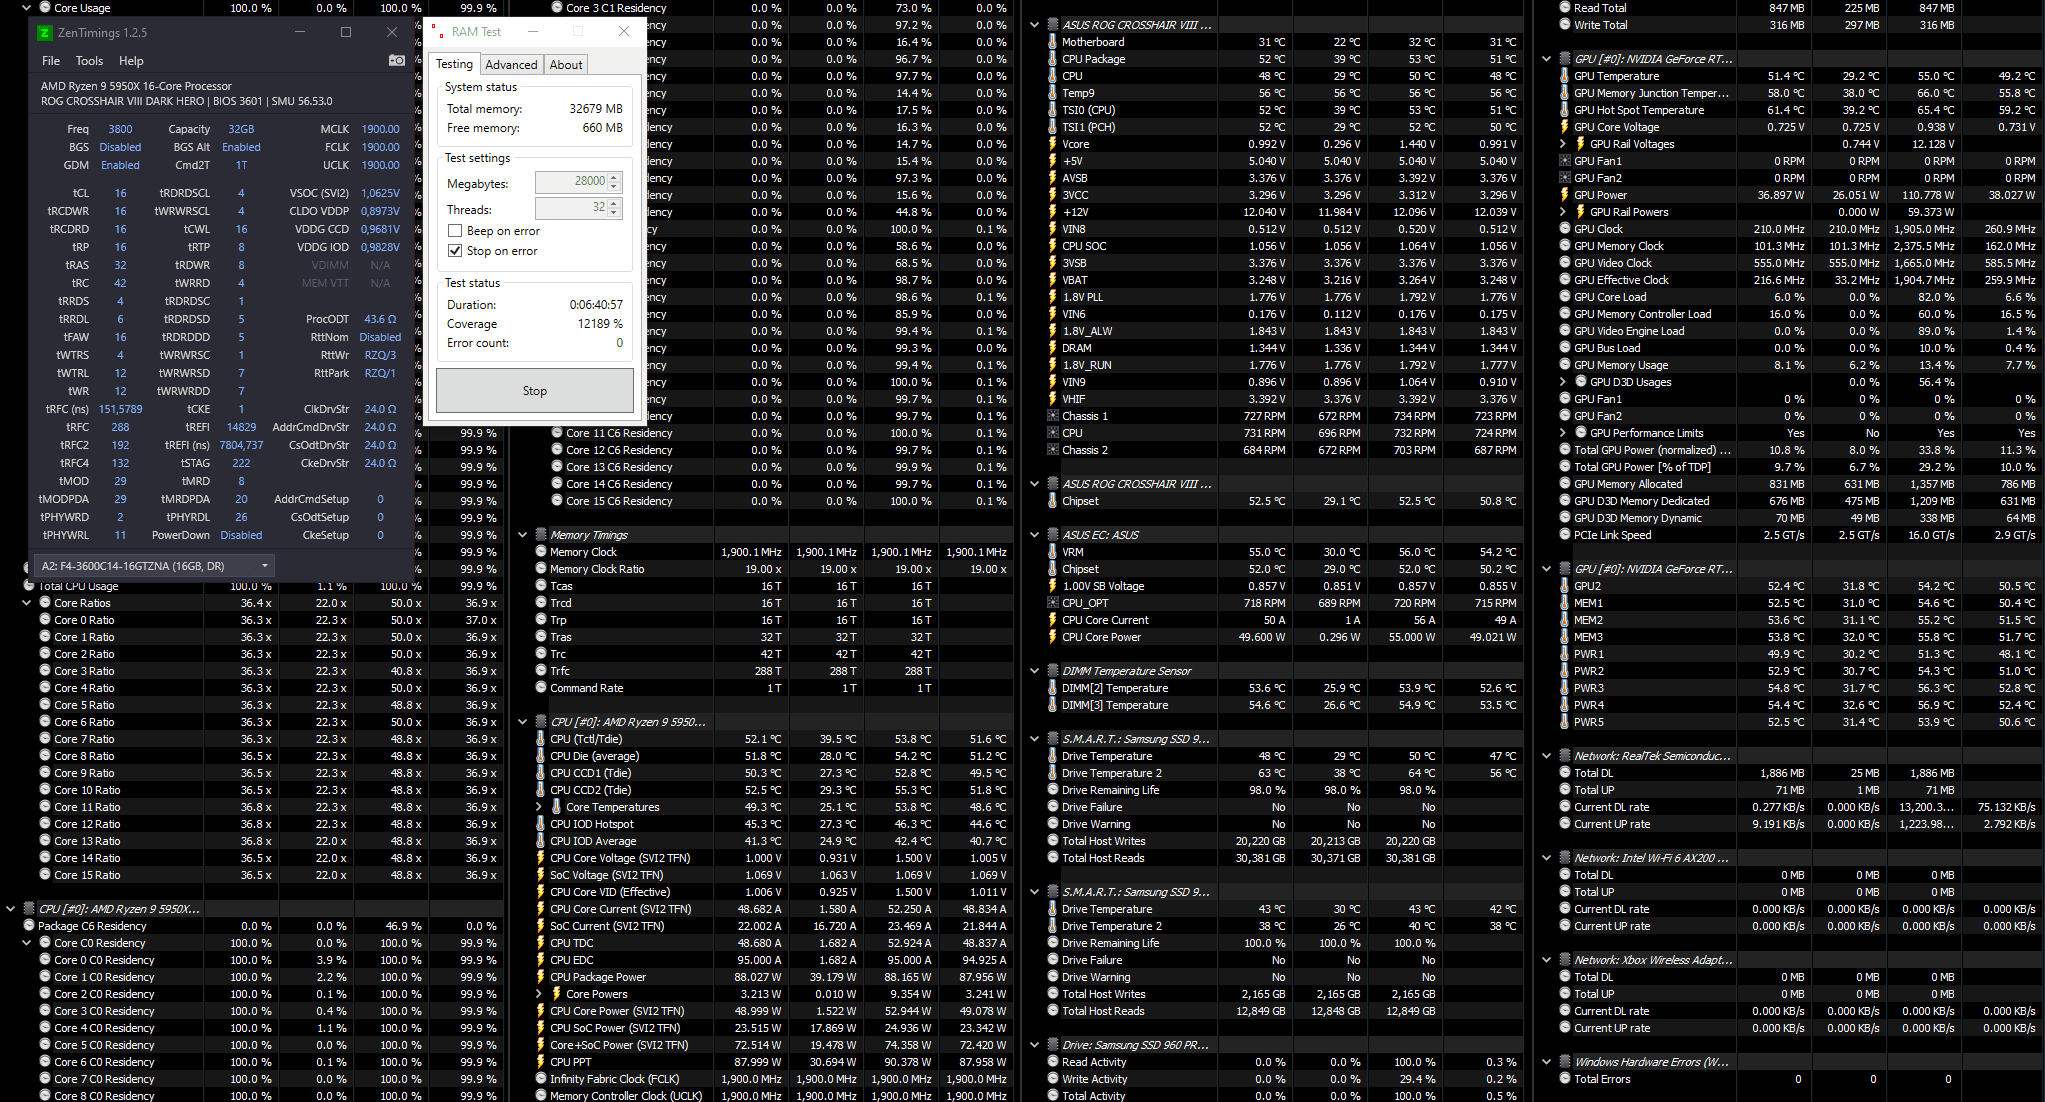Click the GPU Power lightning icon

click(x=1564, y=195)
